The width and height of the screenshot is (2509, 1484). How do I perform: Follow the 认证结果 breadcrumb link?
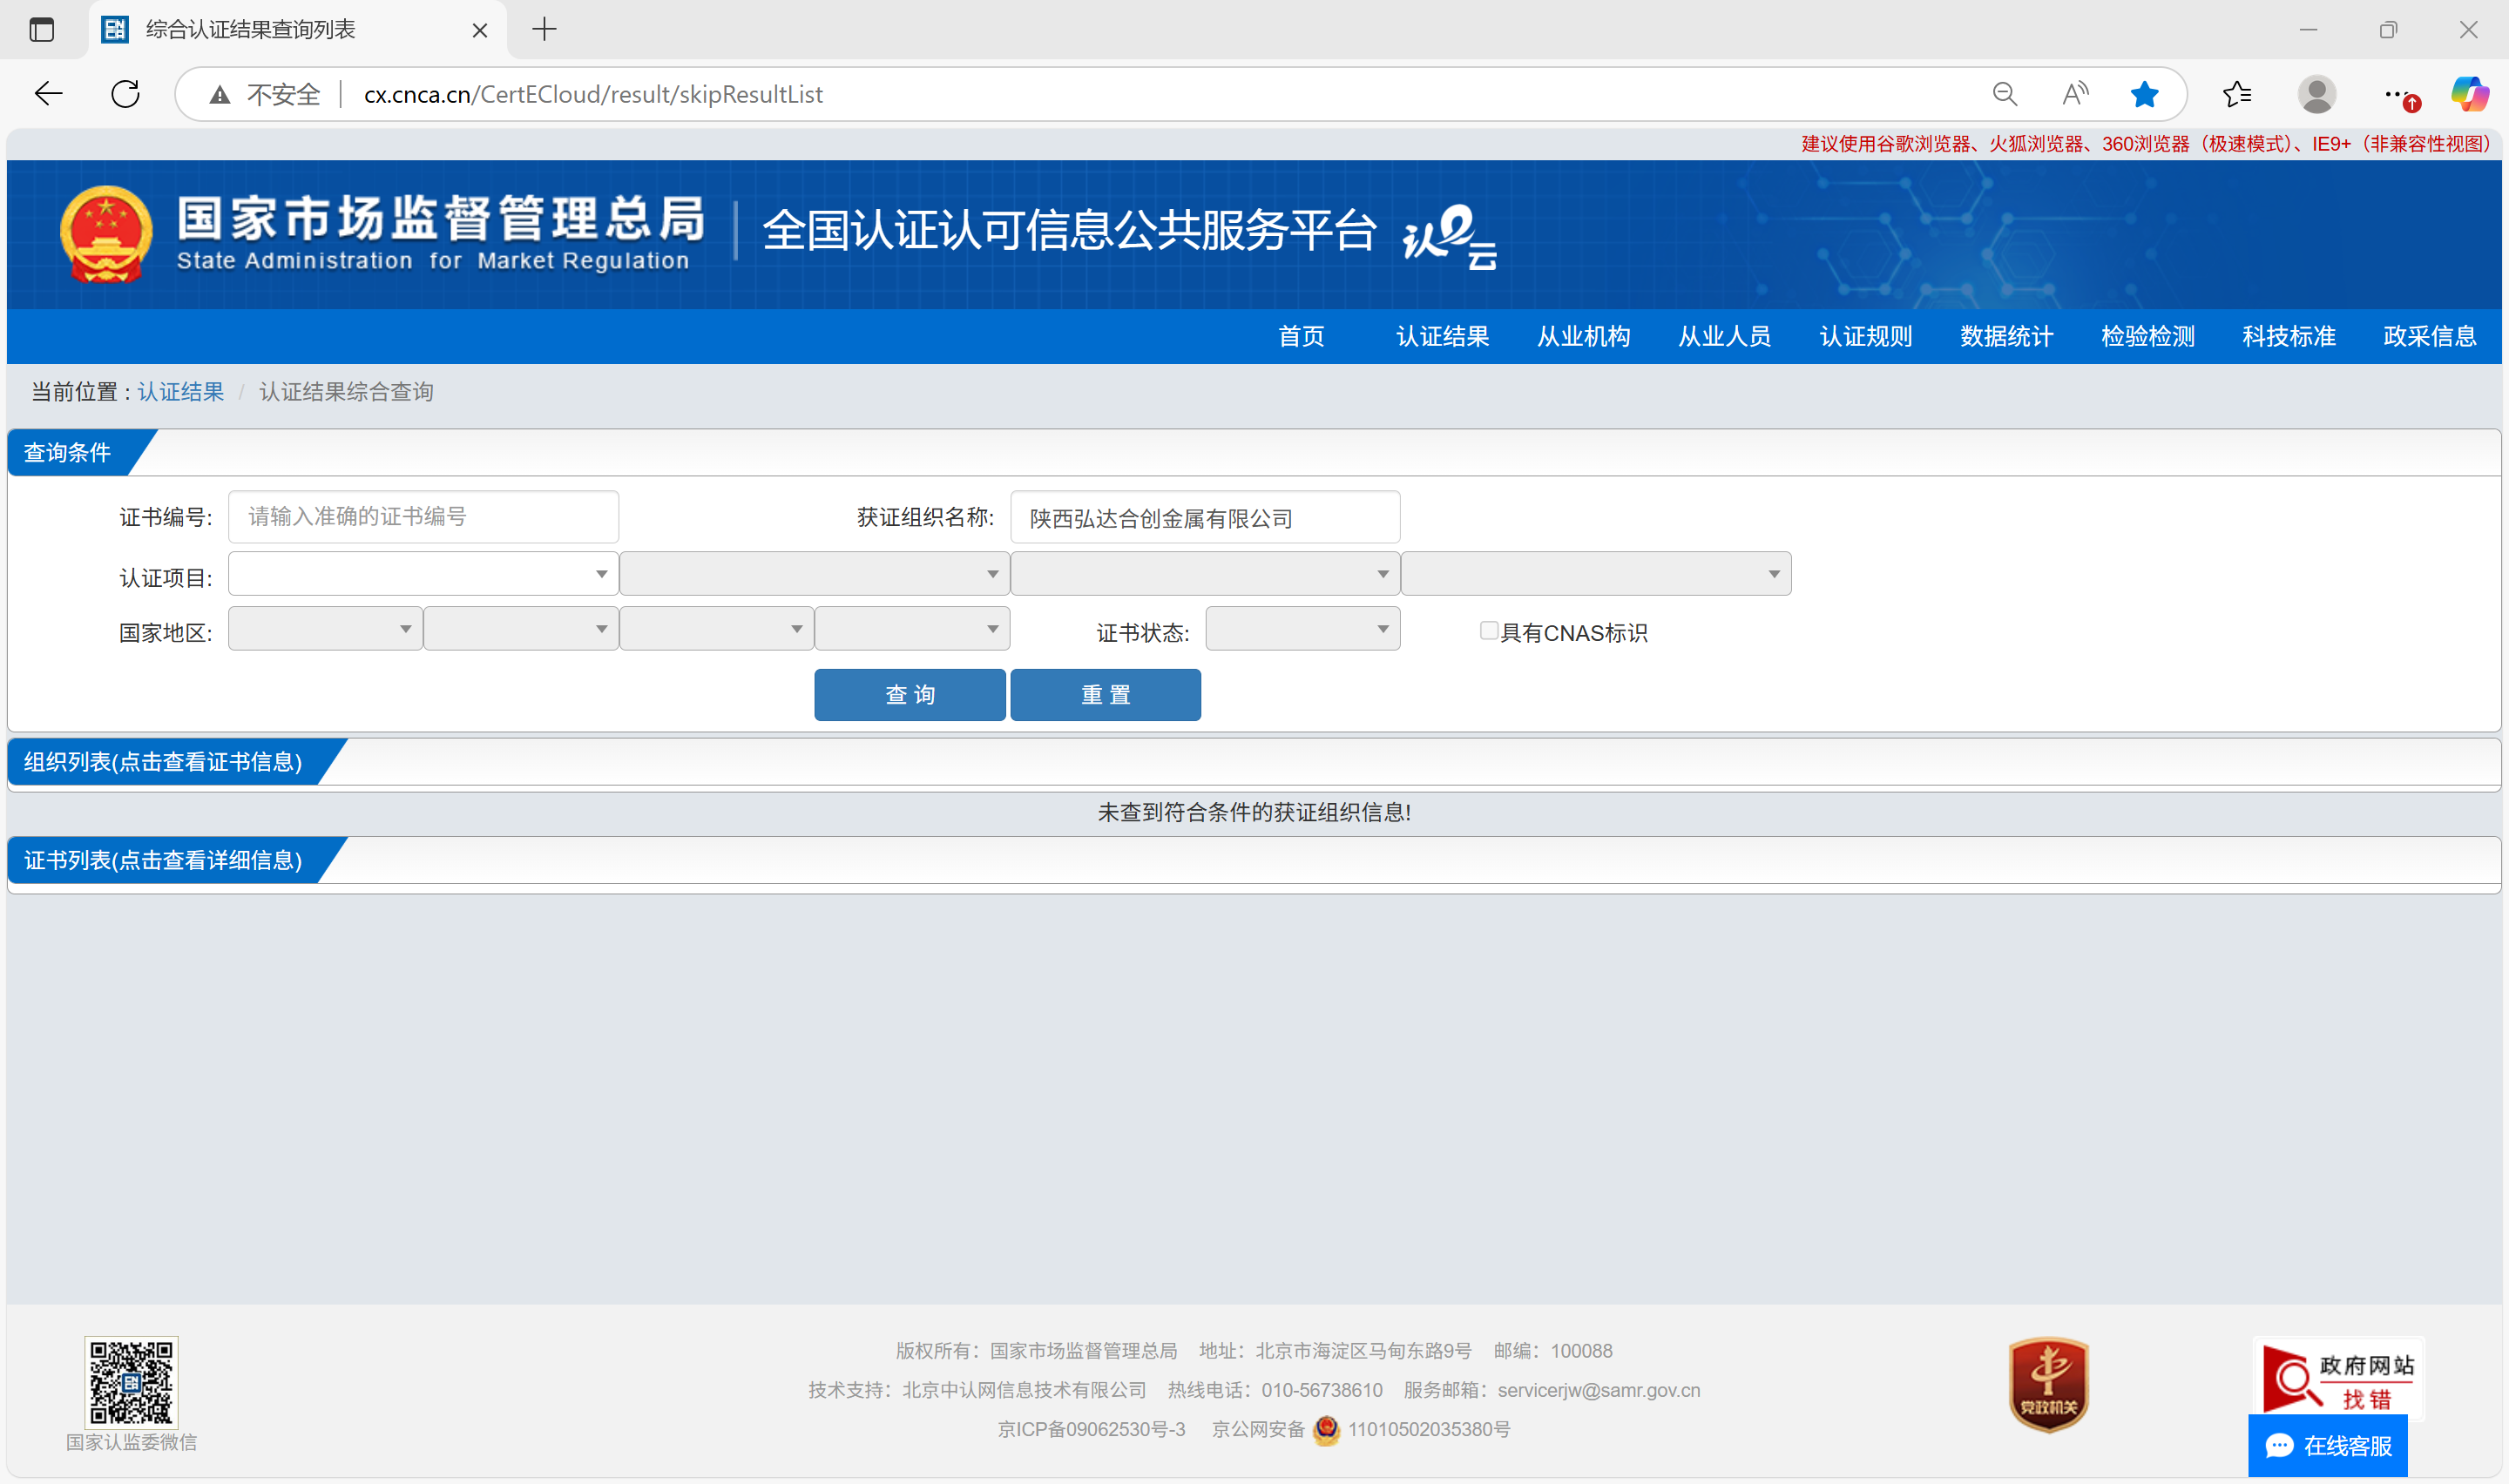coord(180,392)
